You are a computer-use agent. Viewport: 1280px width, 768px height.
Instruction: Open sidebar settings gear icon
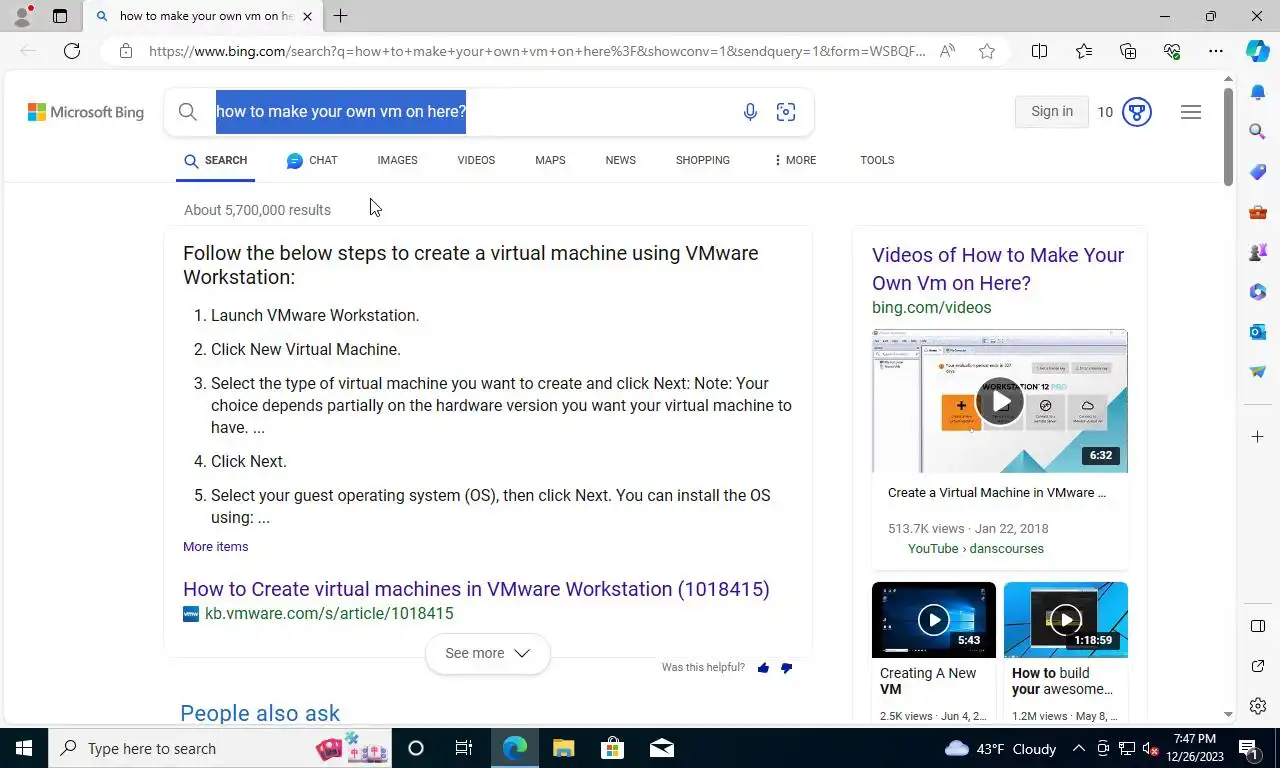click(x=1258, y=706)
